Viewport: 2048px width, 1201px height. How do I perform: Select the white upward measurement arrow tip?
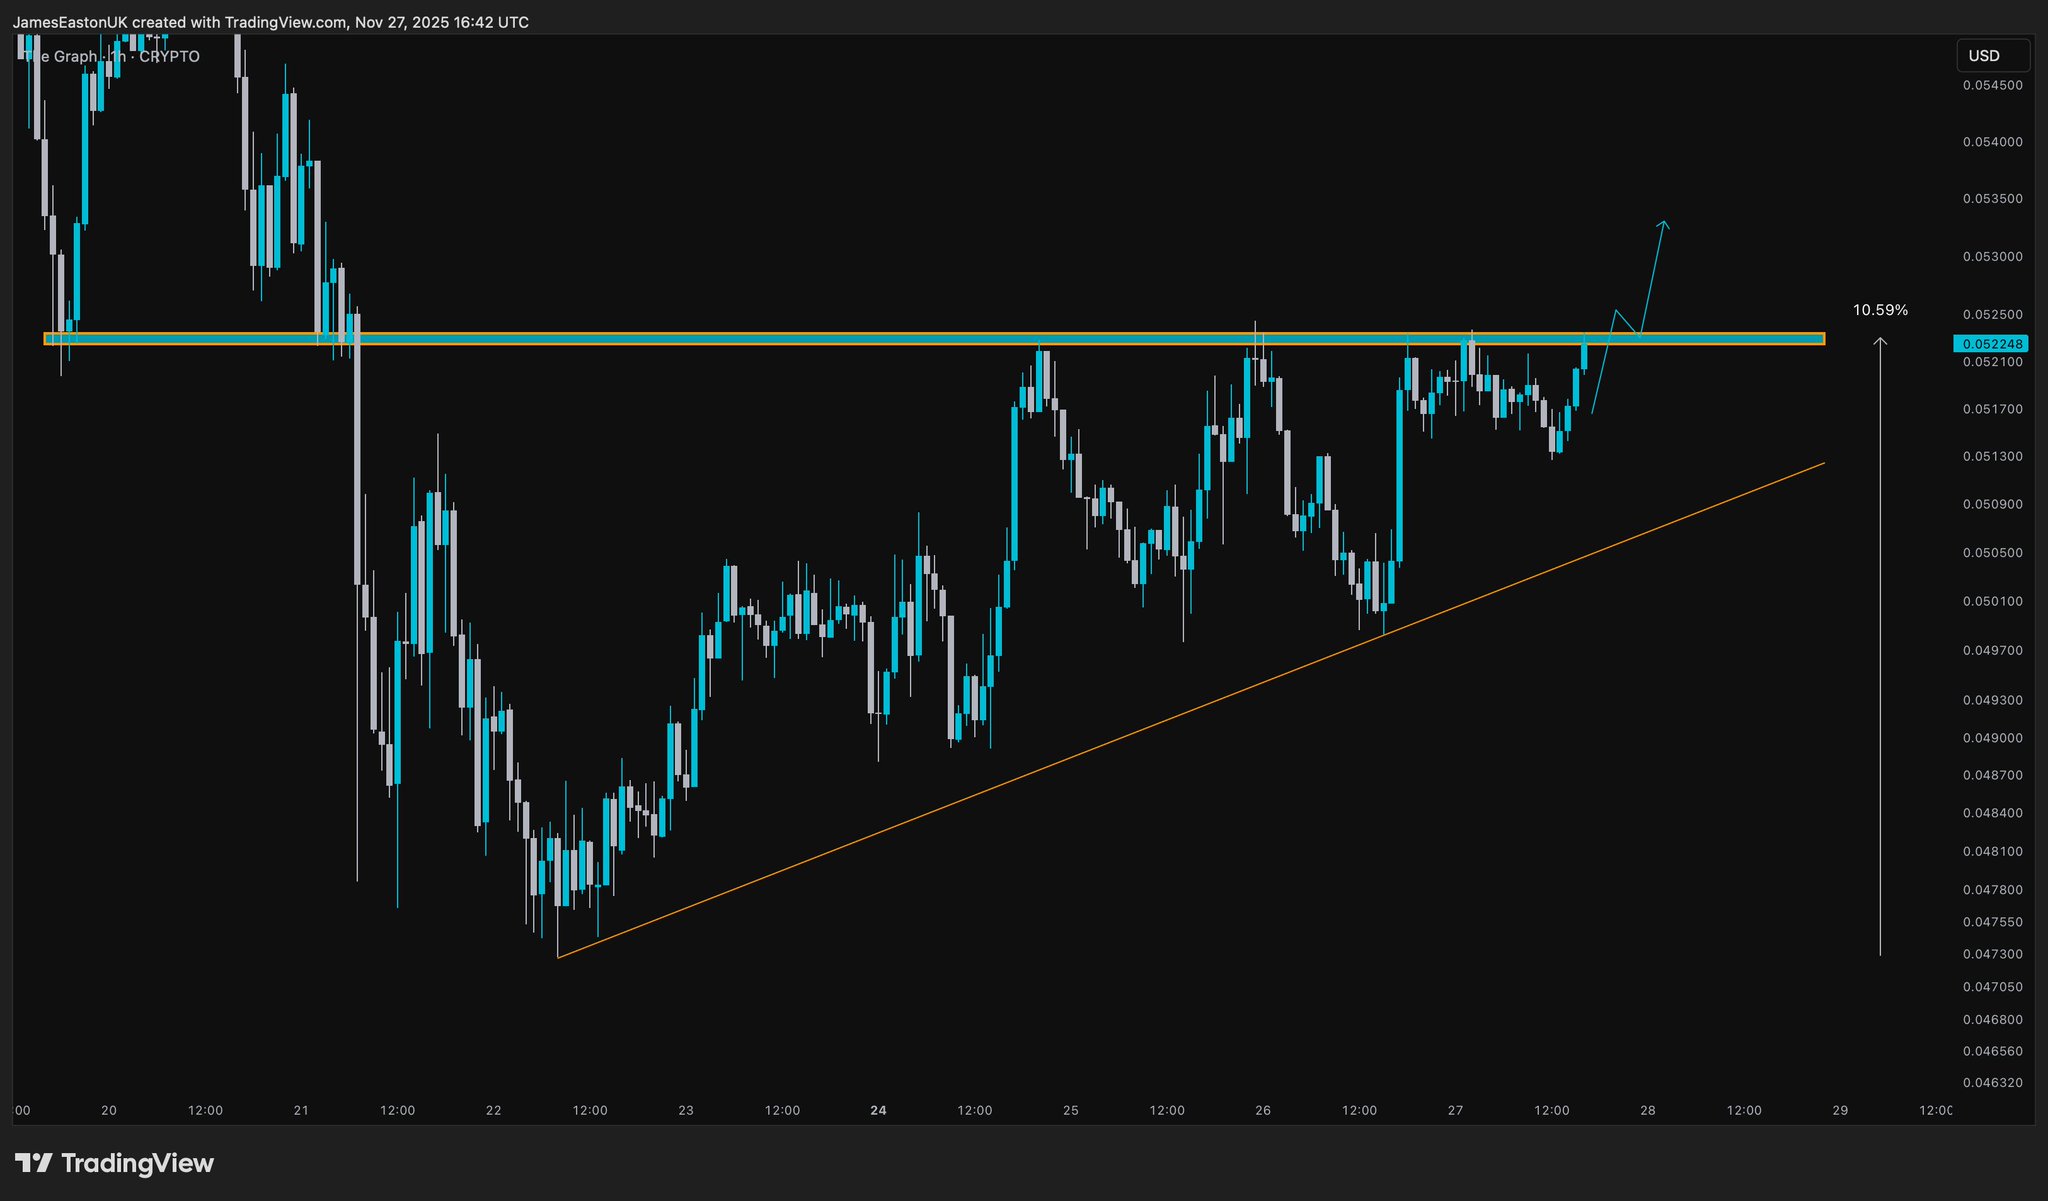pos(1880,341)
